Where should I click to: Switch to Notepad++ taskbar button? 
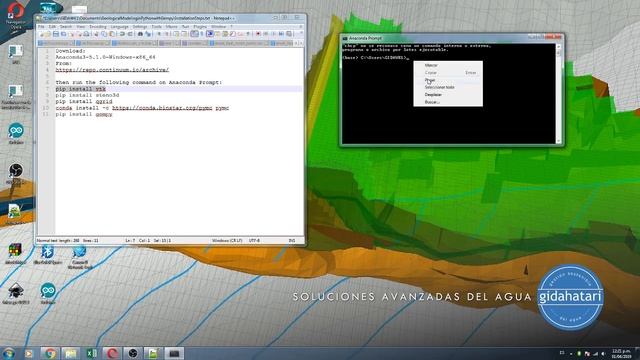coord(153,353)
